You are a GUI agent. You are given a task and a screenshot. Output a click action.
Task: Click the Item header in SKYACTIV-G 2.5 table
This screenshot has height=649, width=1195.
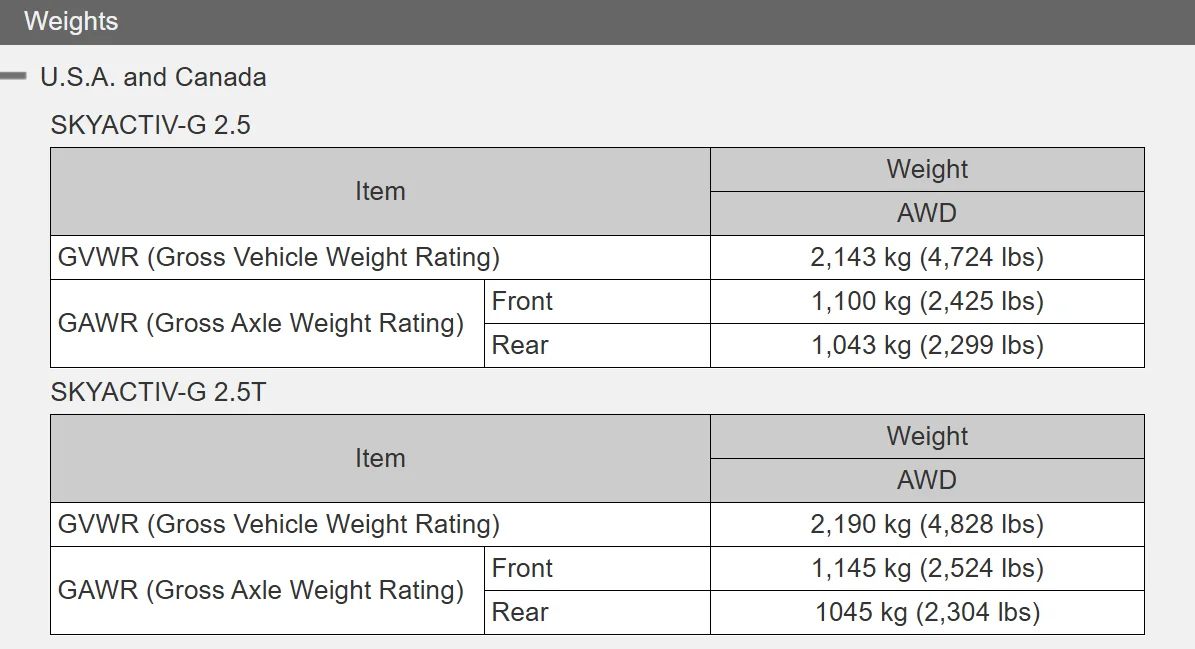(x=380, y=191)
